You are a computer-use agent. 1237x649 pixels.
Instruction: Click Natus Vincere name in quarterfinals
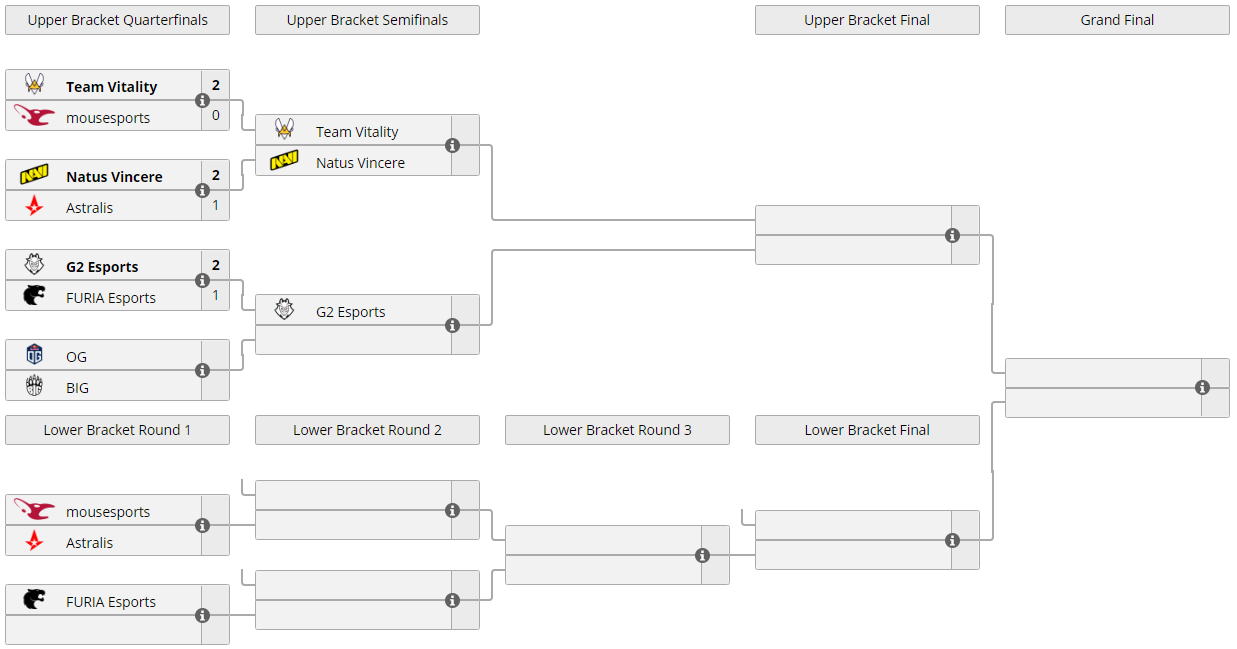tap(114, 177)
